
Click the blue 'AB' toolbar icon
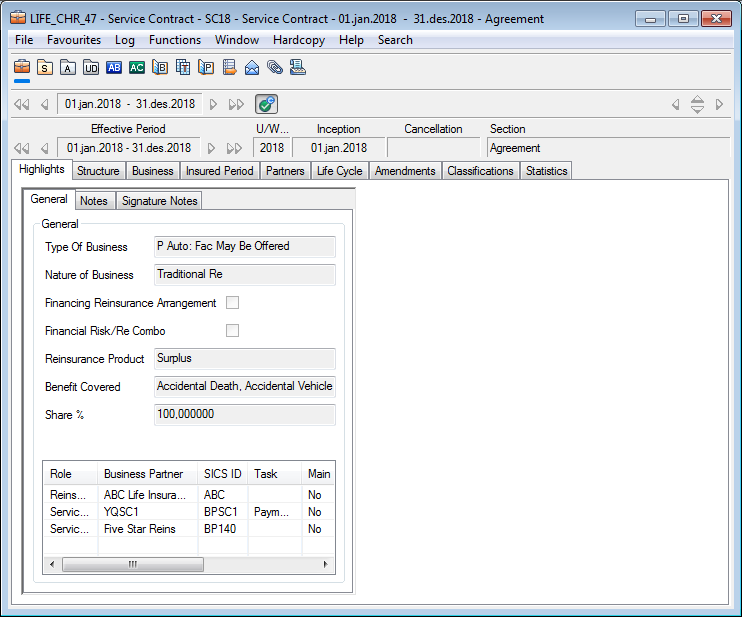[113, 67]
